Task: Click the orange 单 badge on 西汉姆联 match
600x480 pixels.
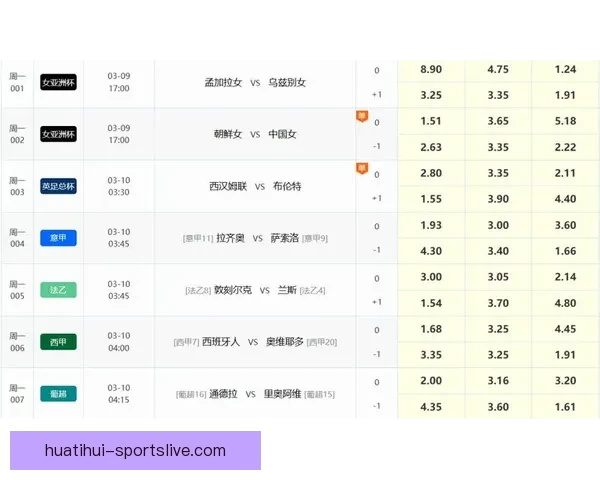Action: point(362,168)
